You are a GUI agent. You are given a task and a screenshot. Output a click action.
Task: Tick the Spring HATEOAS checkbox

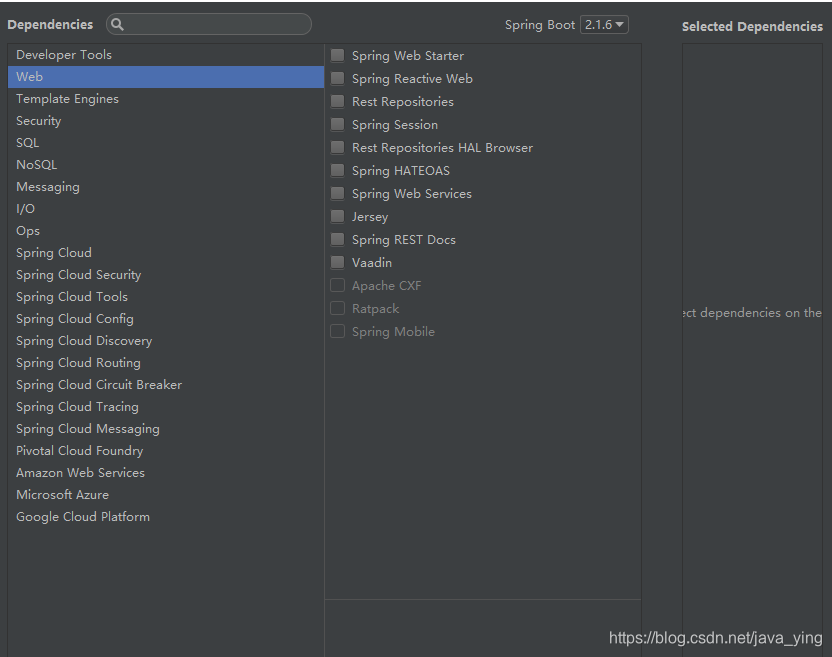337,170
